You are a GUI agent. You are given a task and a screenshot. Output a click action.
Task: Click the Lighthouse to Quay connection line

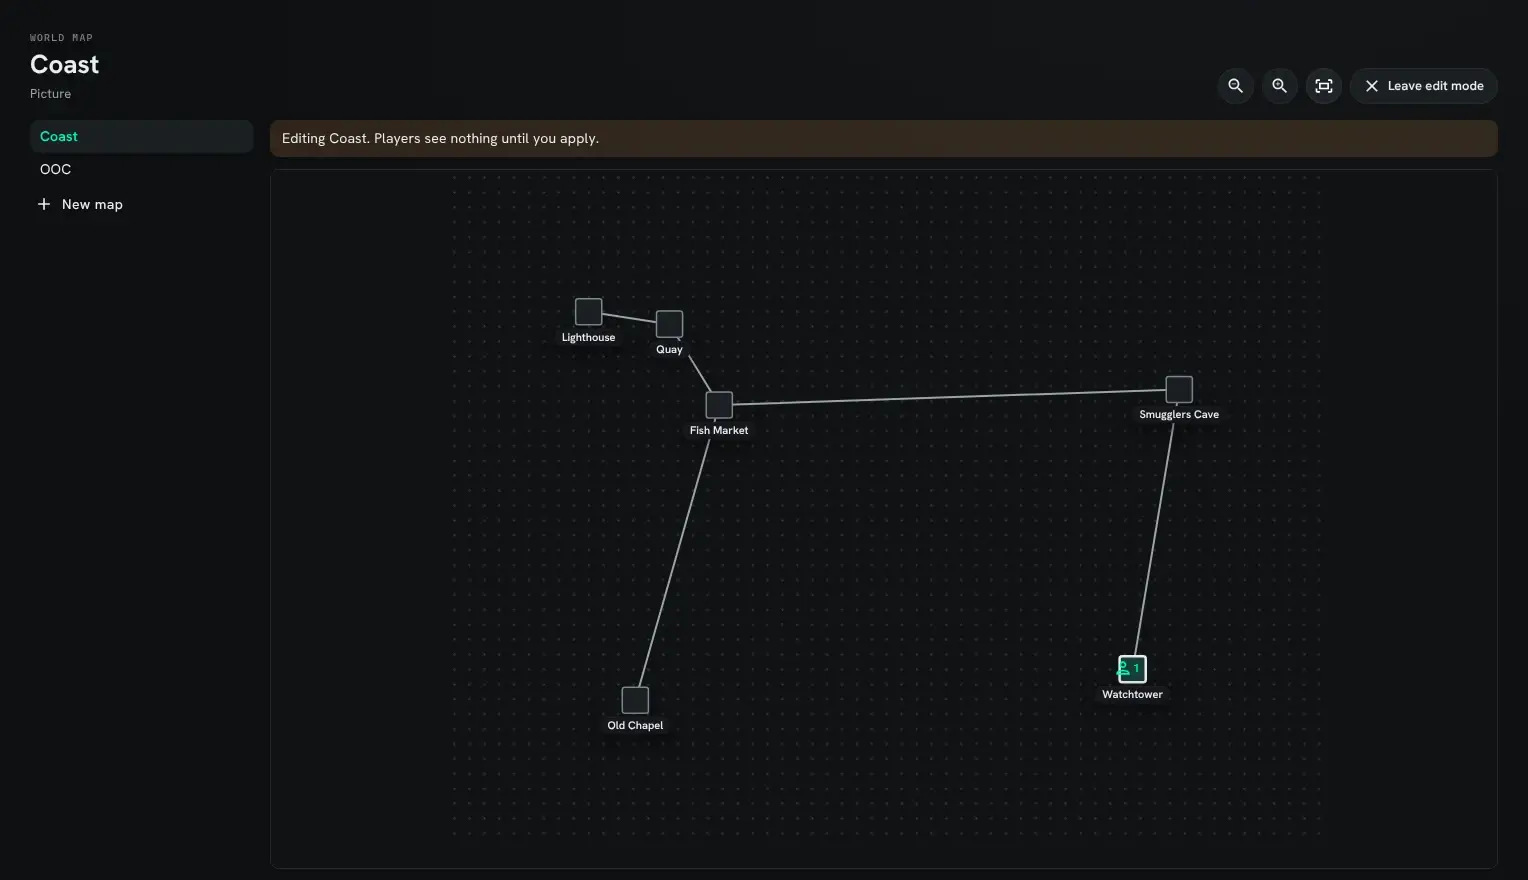point(629,318)
